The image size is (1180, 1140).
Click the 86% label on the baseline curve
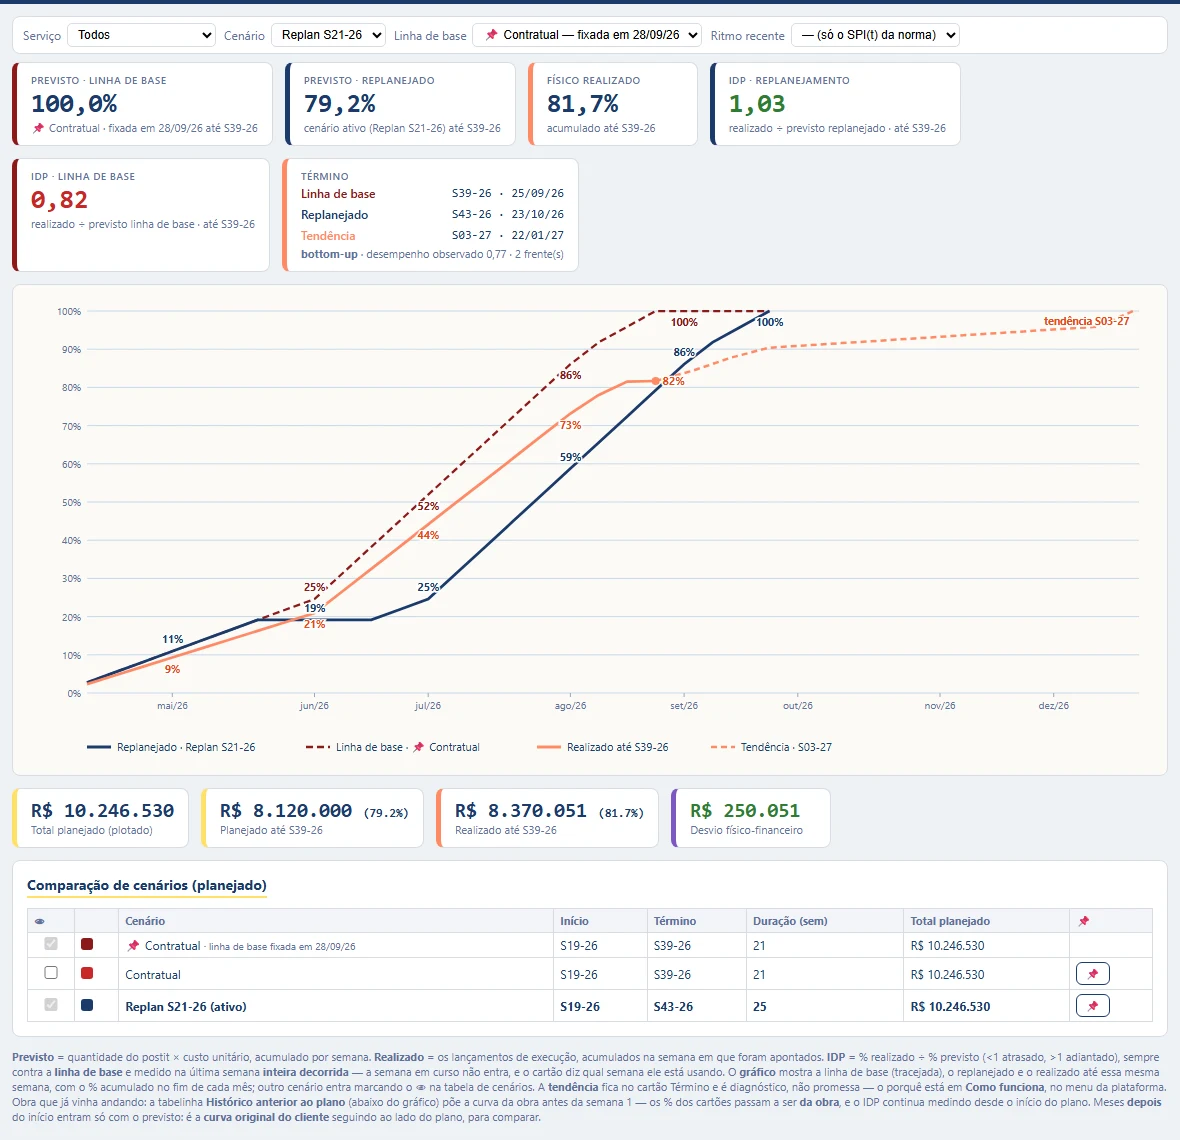click(570, 375)
